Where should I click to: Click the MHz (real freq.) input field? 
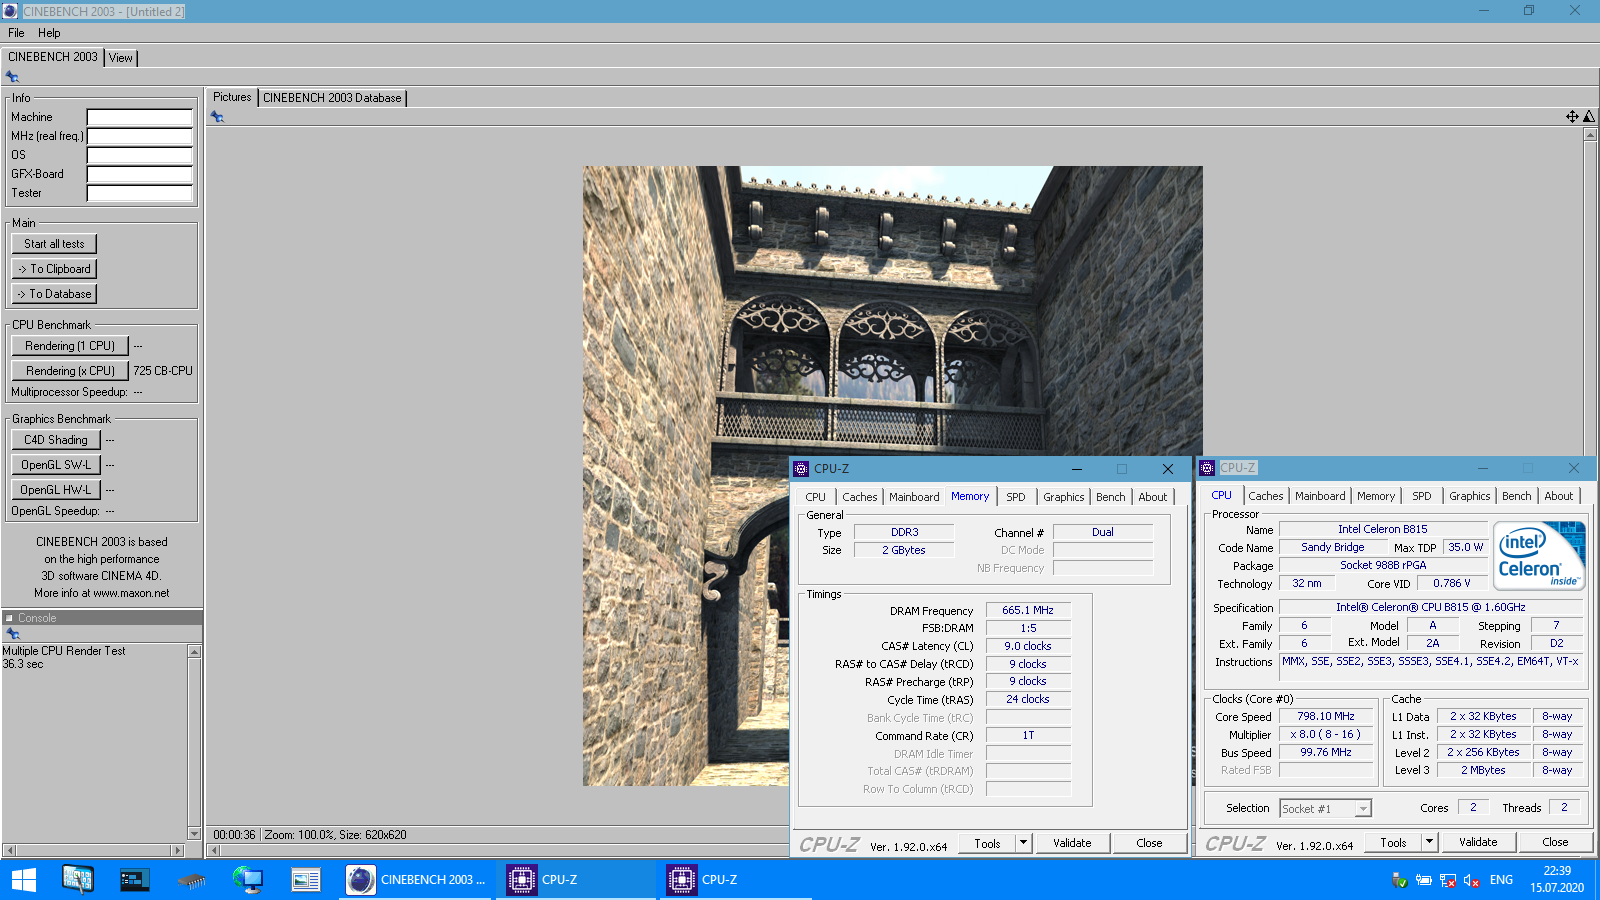[x=139, y=136]
